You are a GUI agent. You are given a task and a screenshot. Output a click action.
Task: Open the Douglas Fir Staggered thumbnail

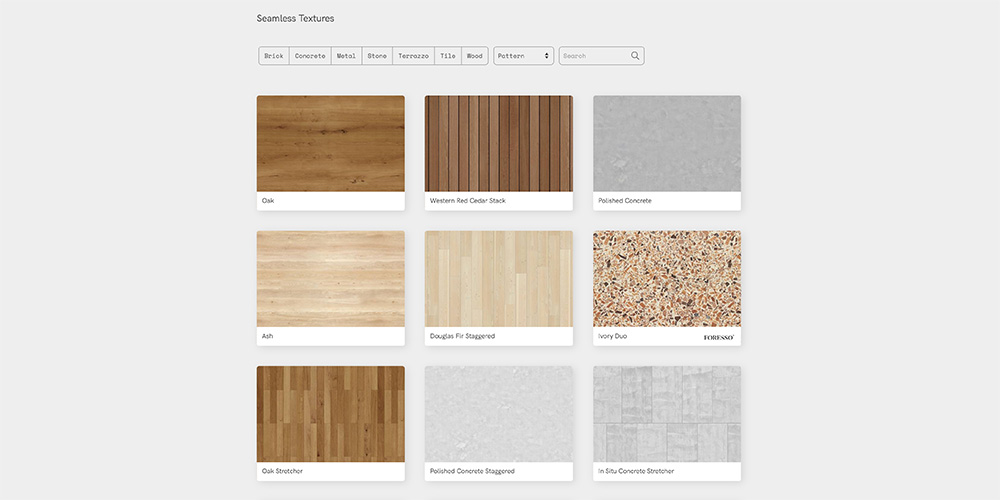coord(499,279)
